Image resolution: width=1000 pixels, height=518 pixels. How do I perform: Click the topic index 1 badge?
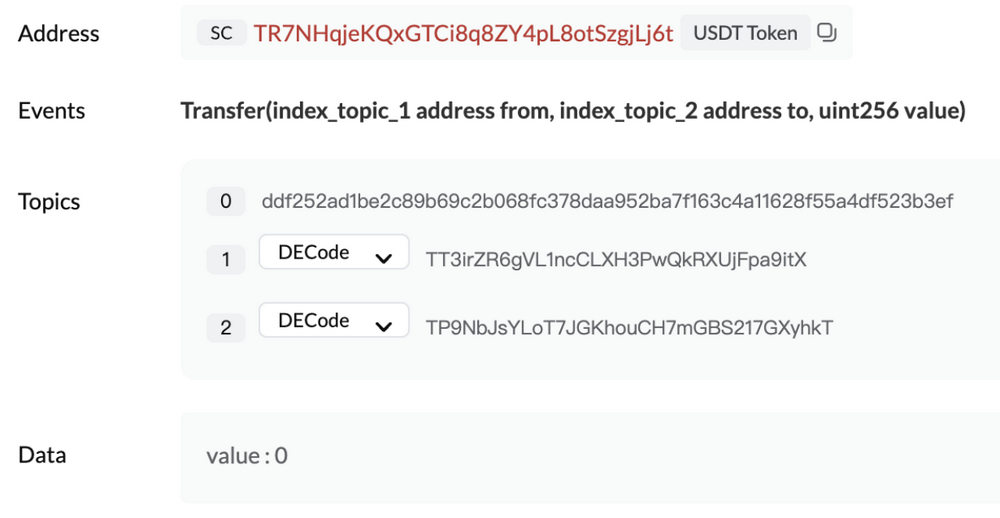tap(226, 260)
